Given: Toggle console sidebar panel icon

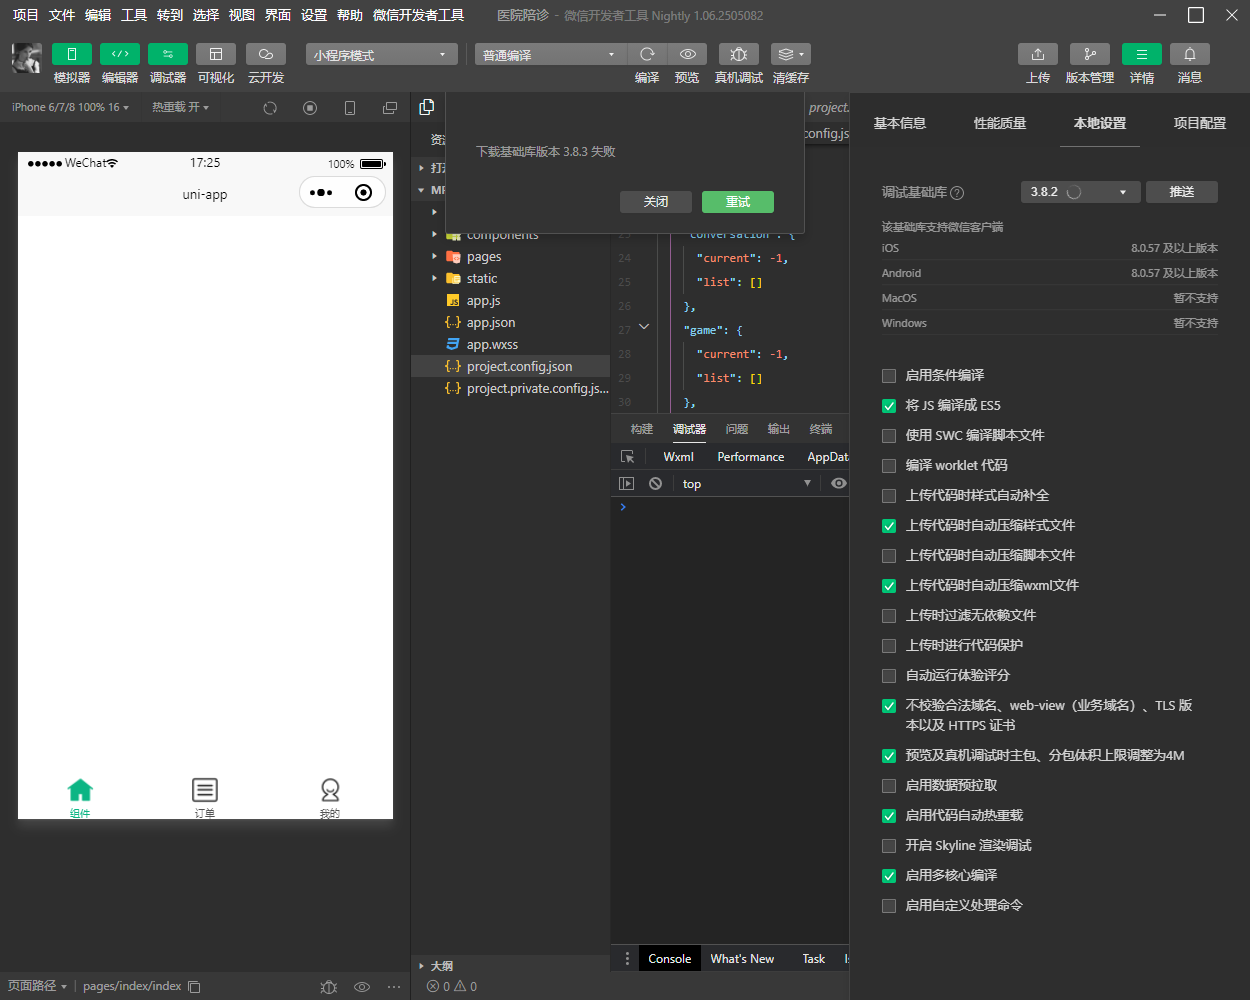Looking at the screenshot, I should click(627, 484).
